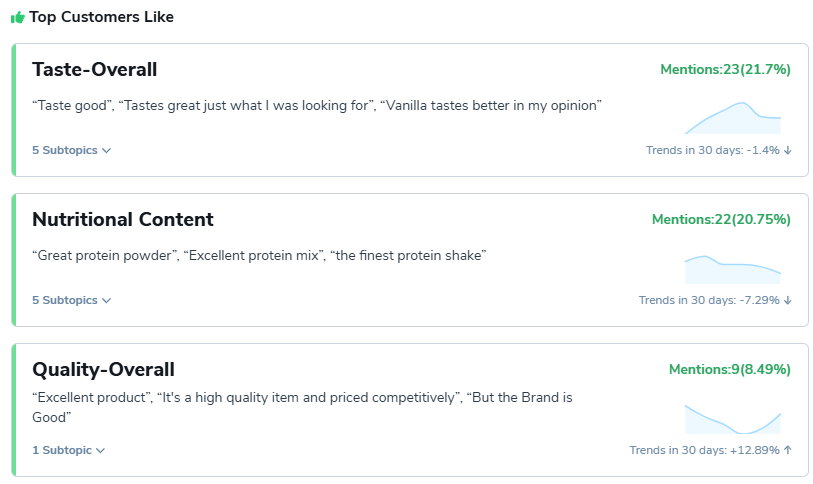Click Mentions:22(20.75%) label

click(x=721, y=219)
